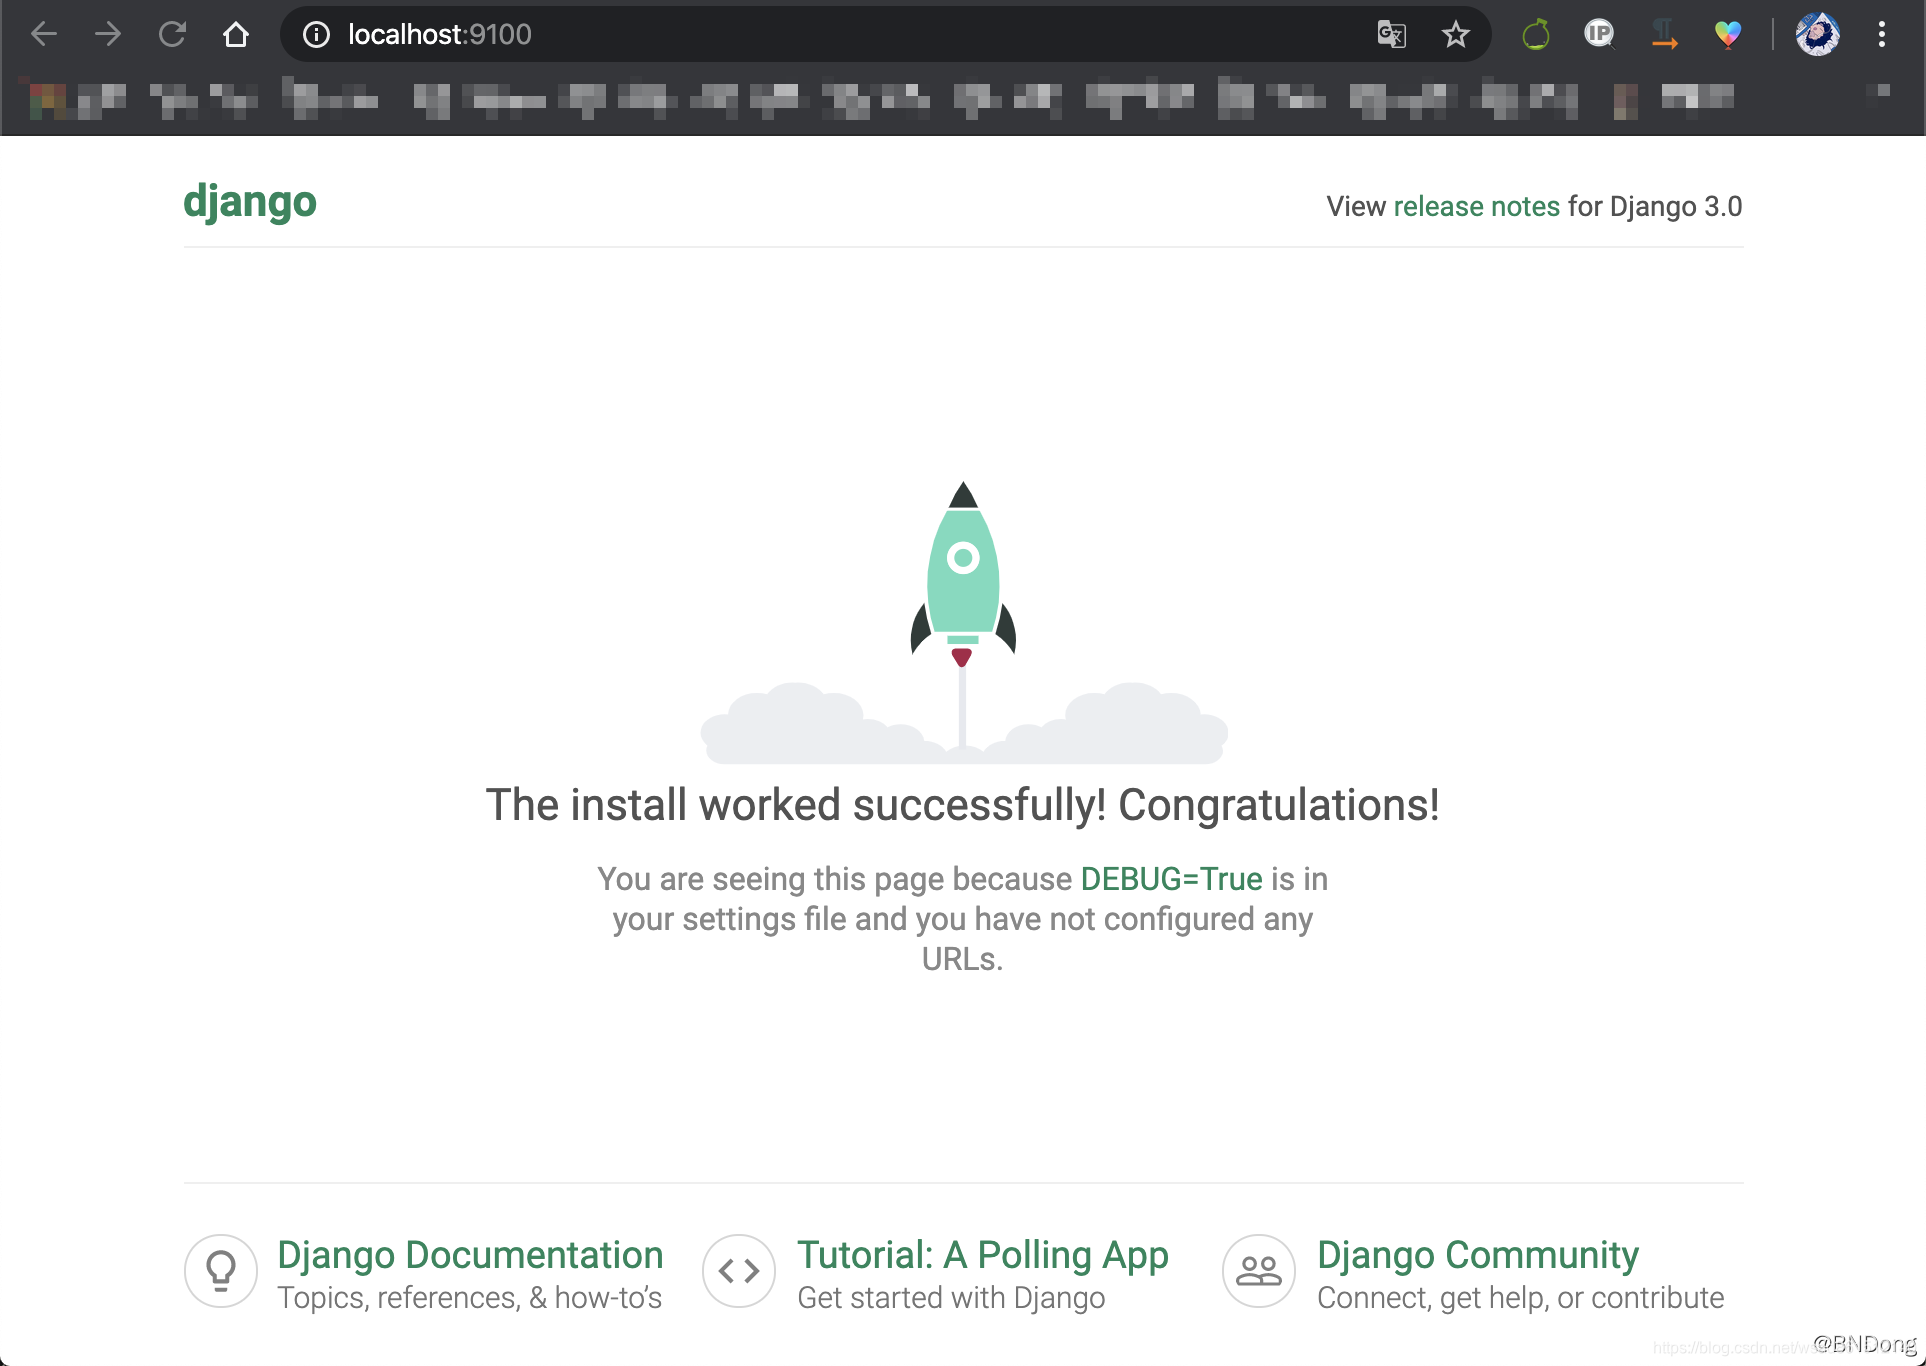Select text 'Get started with Django'
Screen dimensions: 1926x1366
951,1297
